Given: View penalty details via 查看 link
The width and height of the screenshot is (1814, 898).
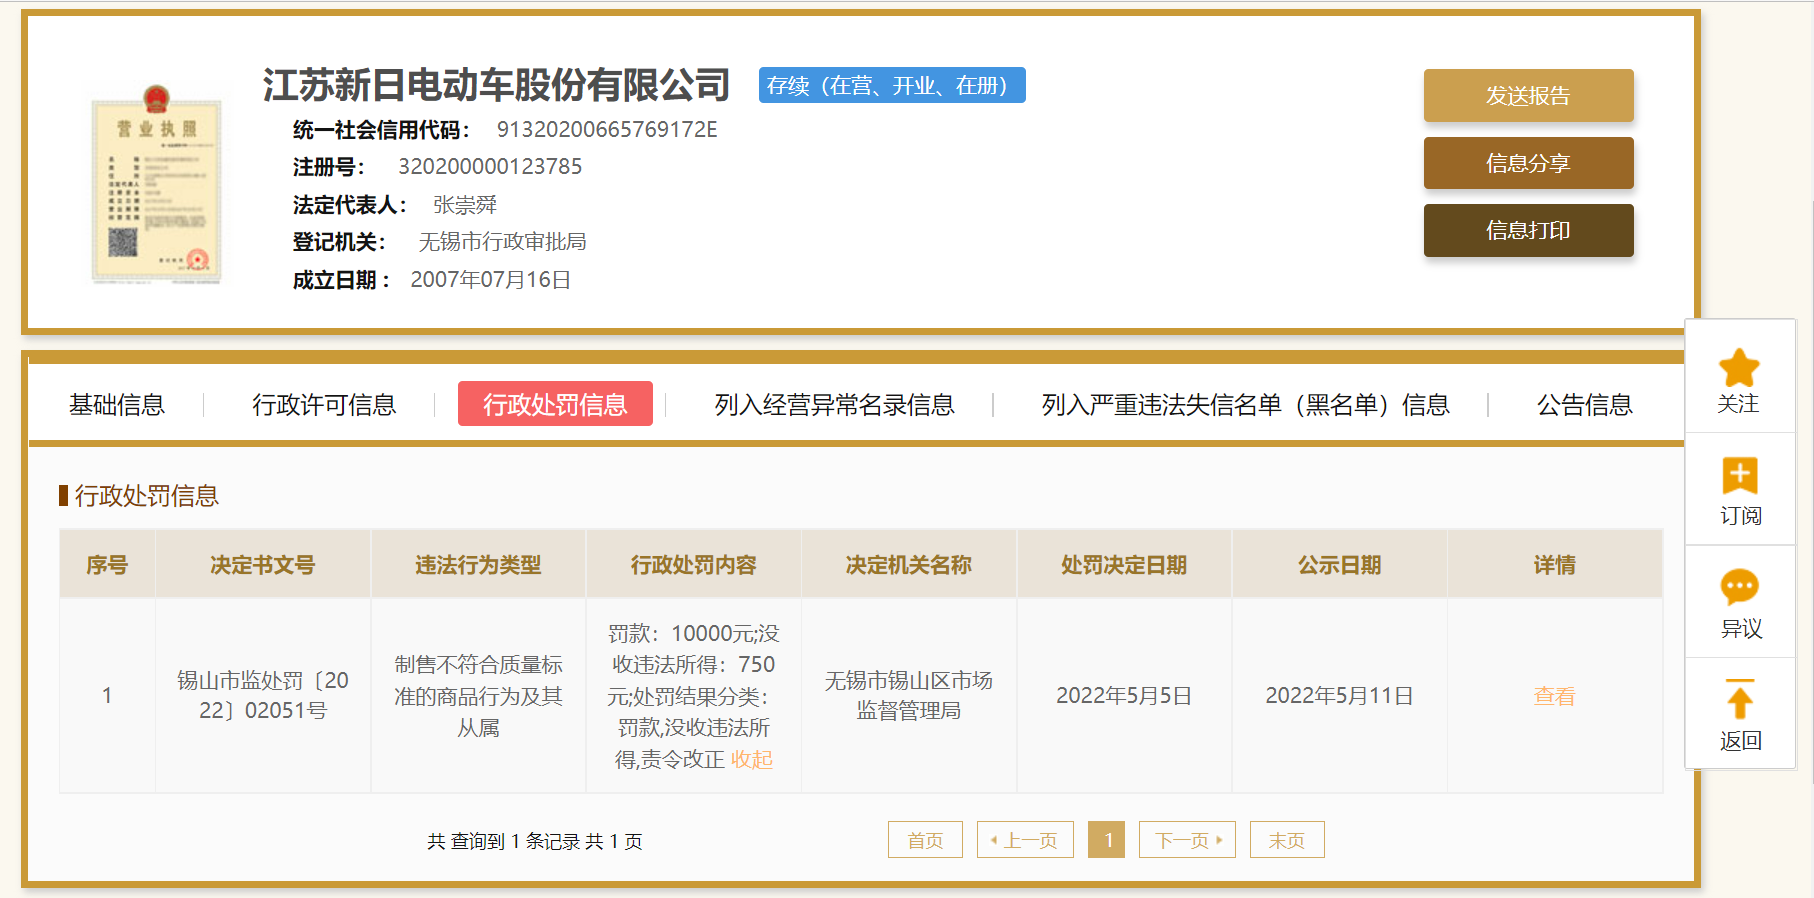Looking at the screenshot, I should point(1554,696).
